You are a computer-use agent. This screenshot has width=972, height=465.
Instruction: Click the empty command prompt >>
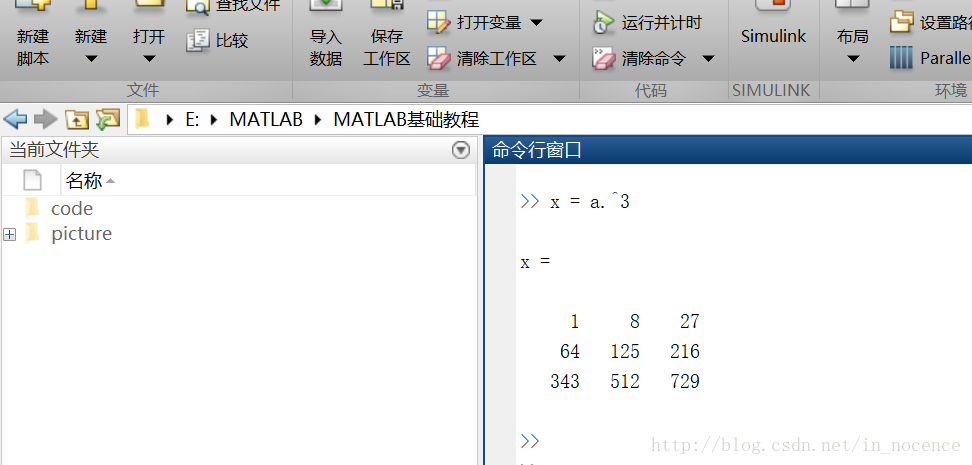[530, 441]
